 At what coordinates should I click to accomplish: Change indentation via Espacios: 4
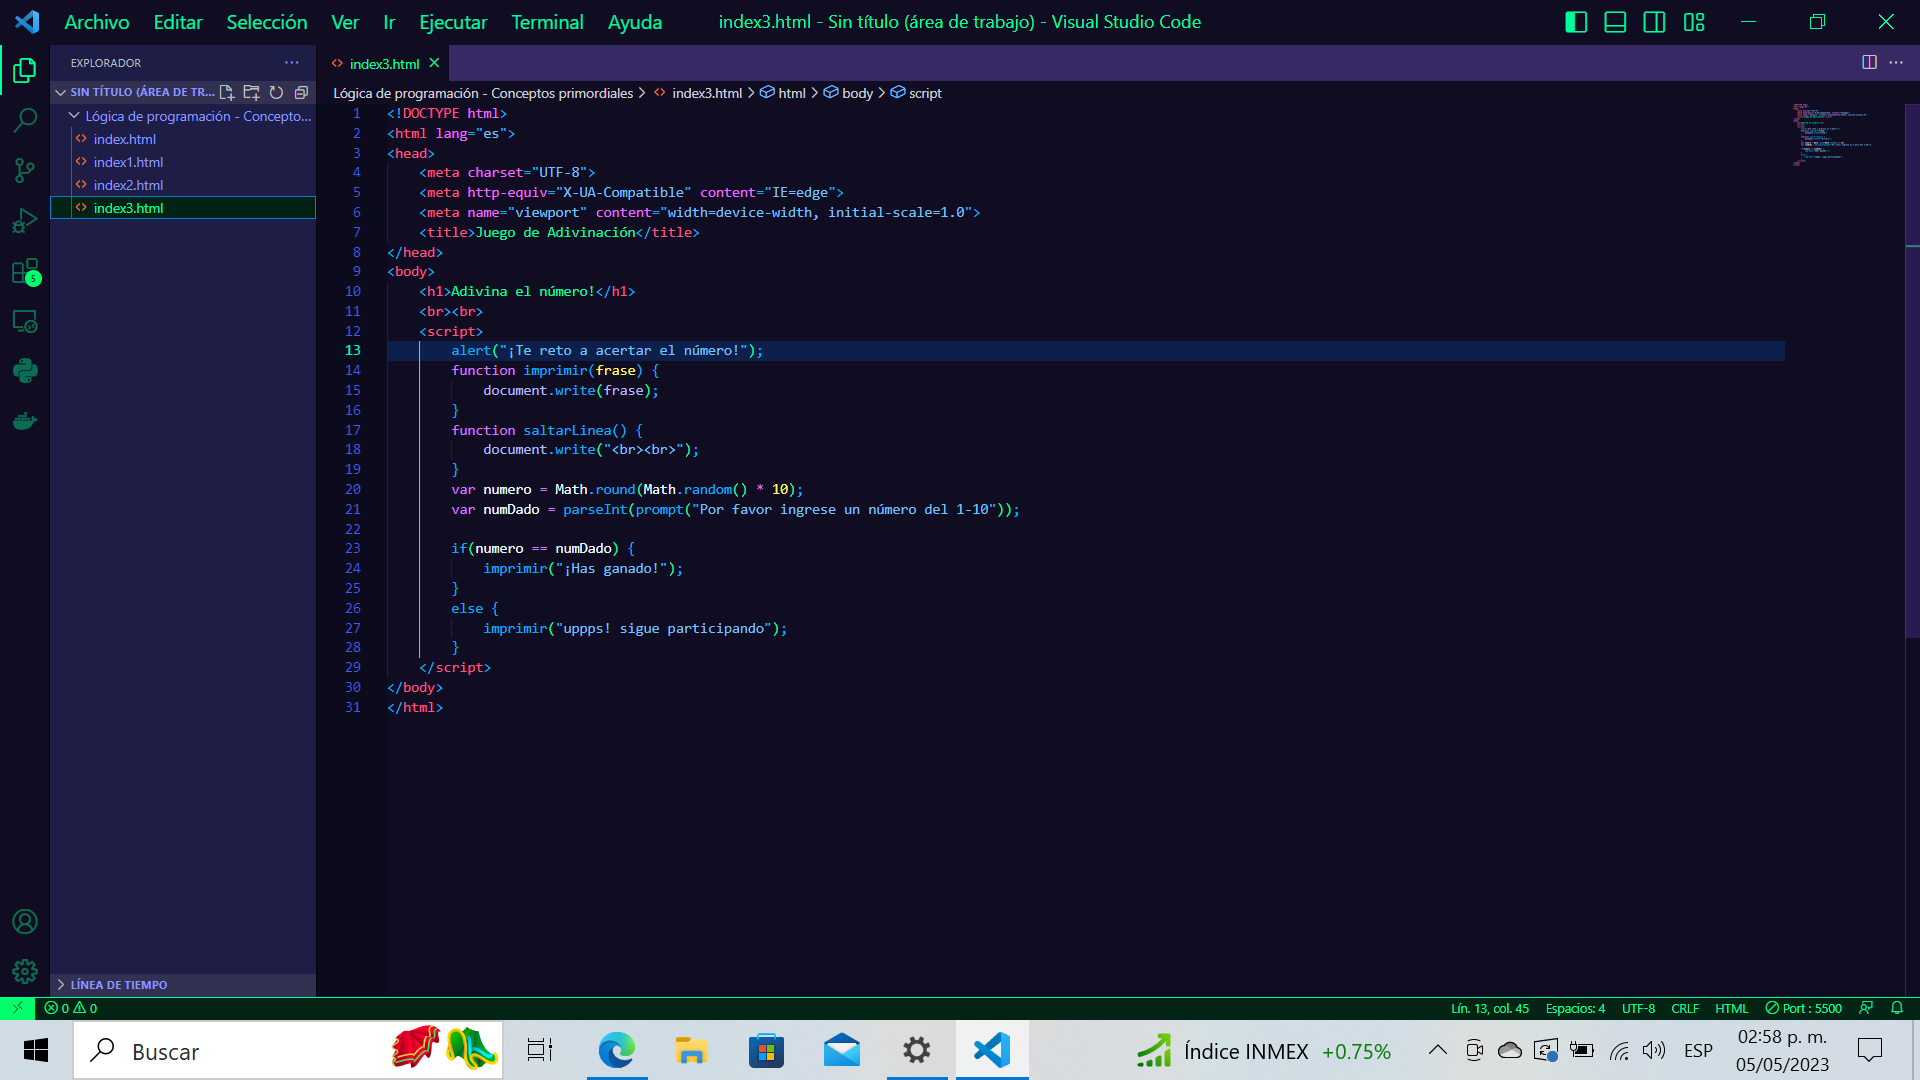(1575, 1008)
